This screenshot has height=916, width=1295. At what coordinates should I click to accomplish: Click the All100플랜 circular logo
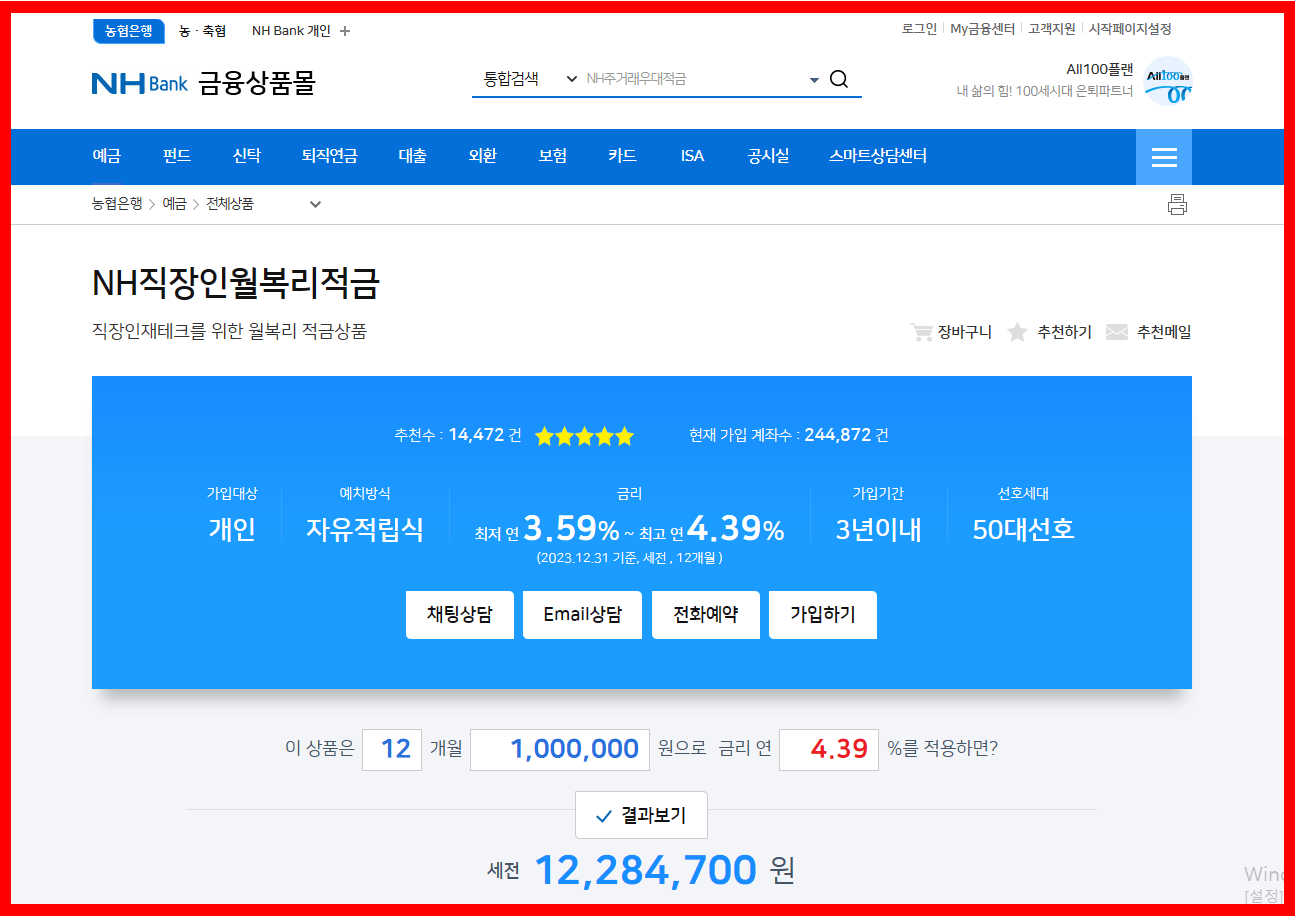[1166, 79]
